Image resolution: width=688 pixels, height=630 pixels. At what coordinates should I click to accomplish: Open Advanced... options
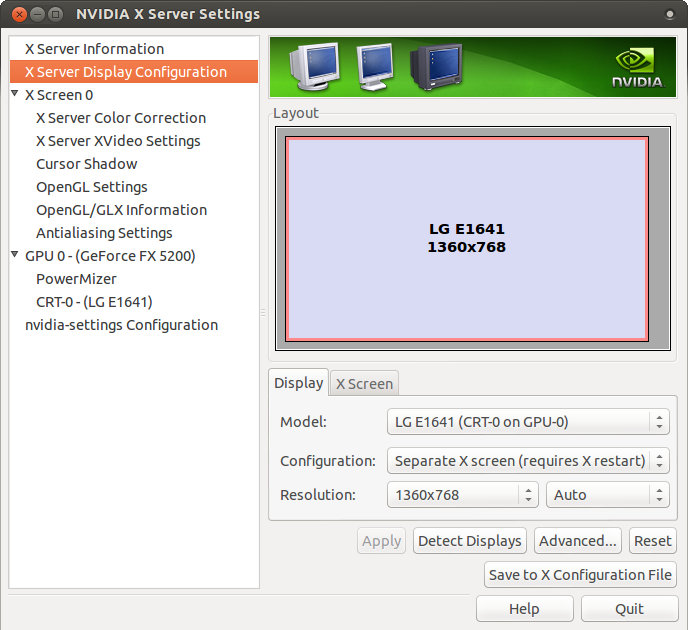[578, 541]
